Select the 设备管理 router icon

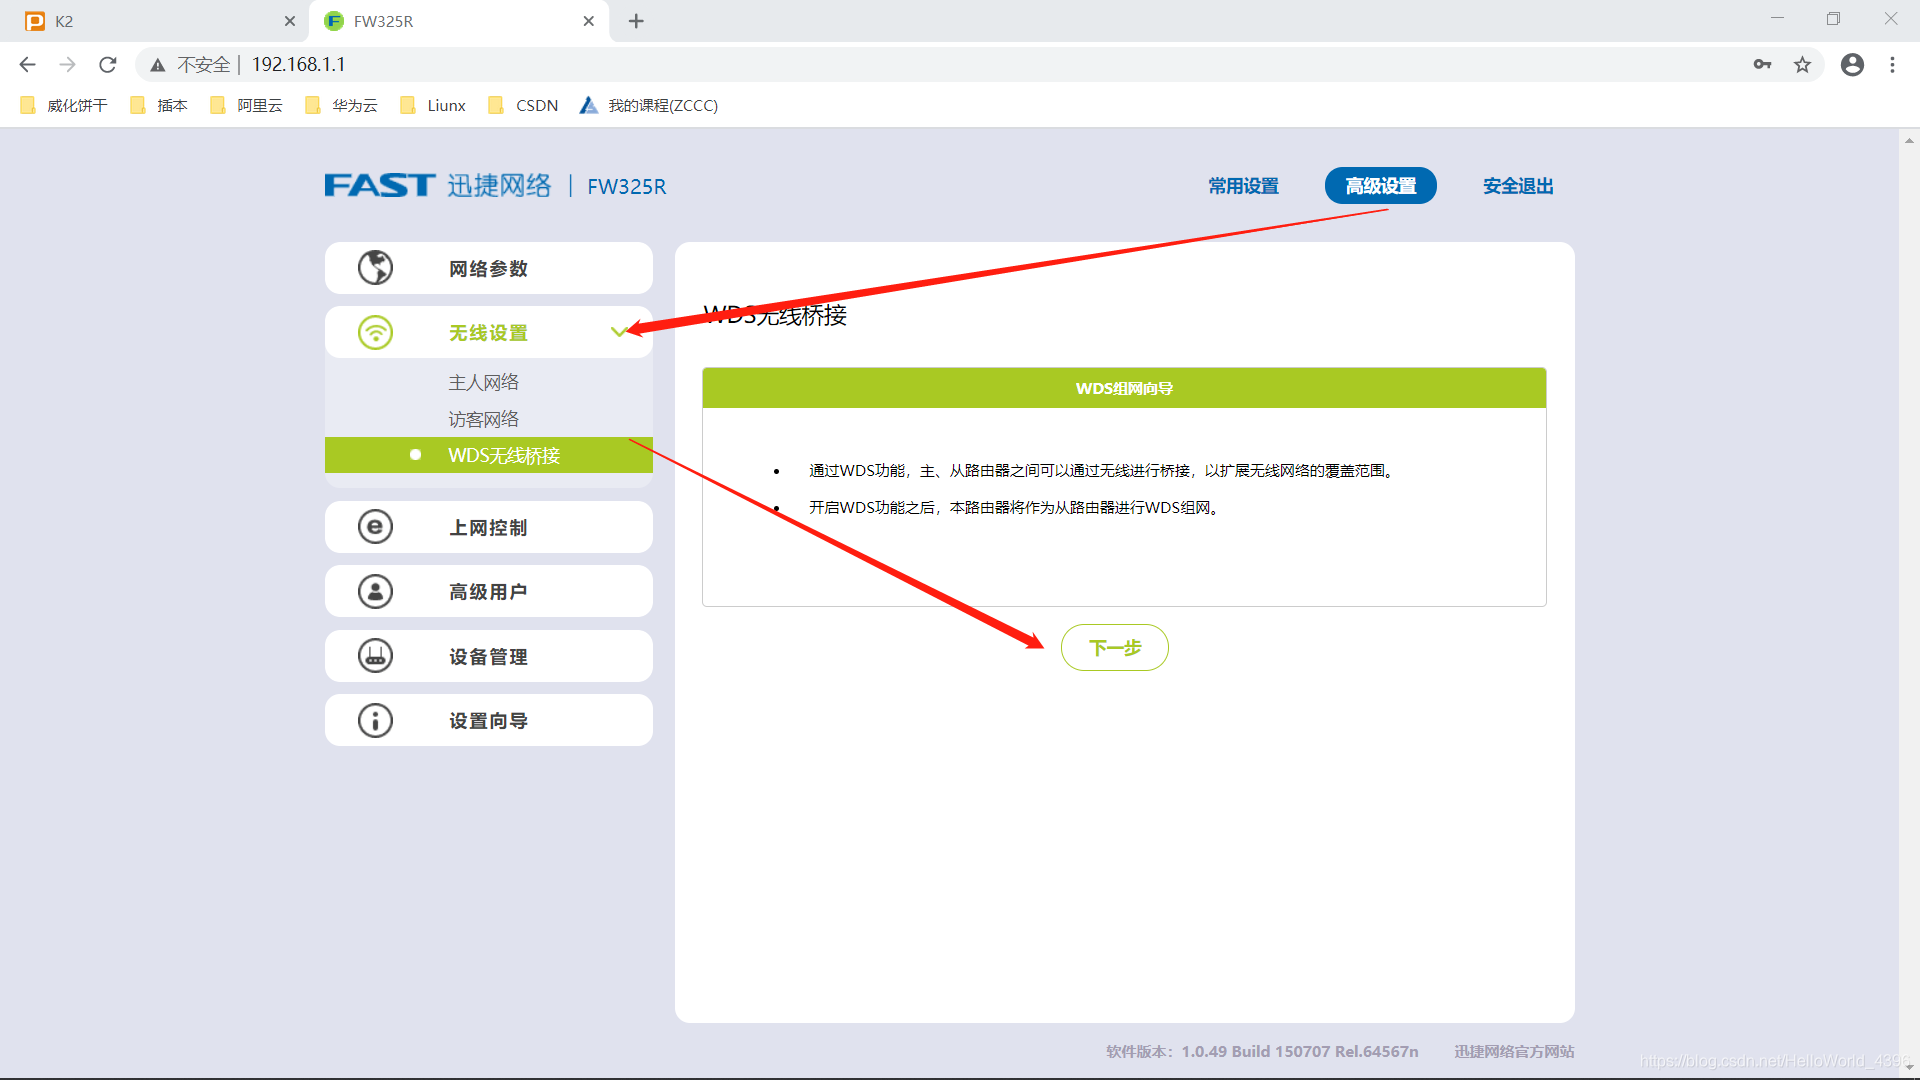[x=376, y=656]
